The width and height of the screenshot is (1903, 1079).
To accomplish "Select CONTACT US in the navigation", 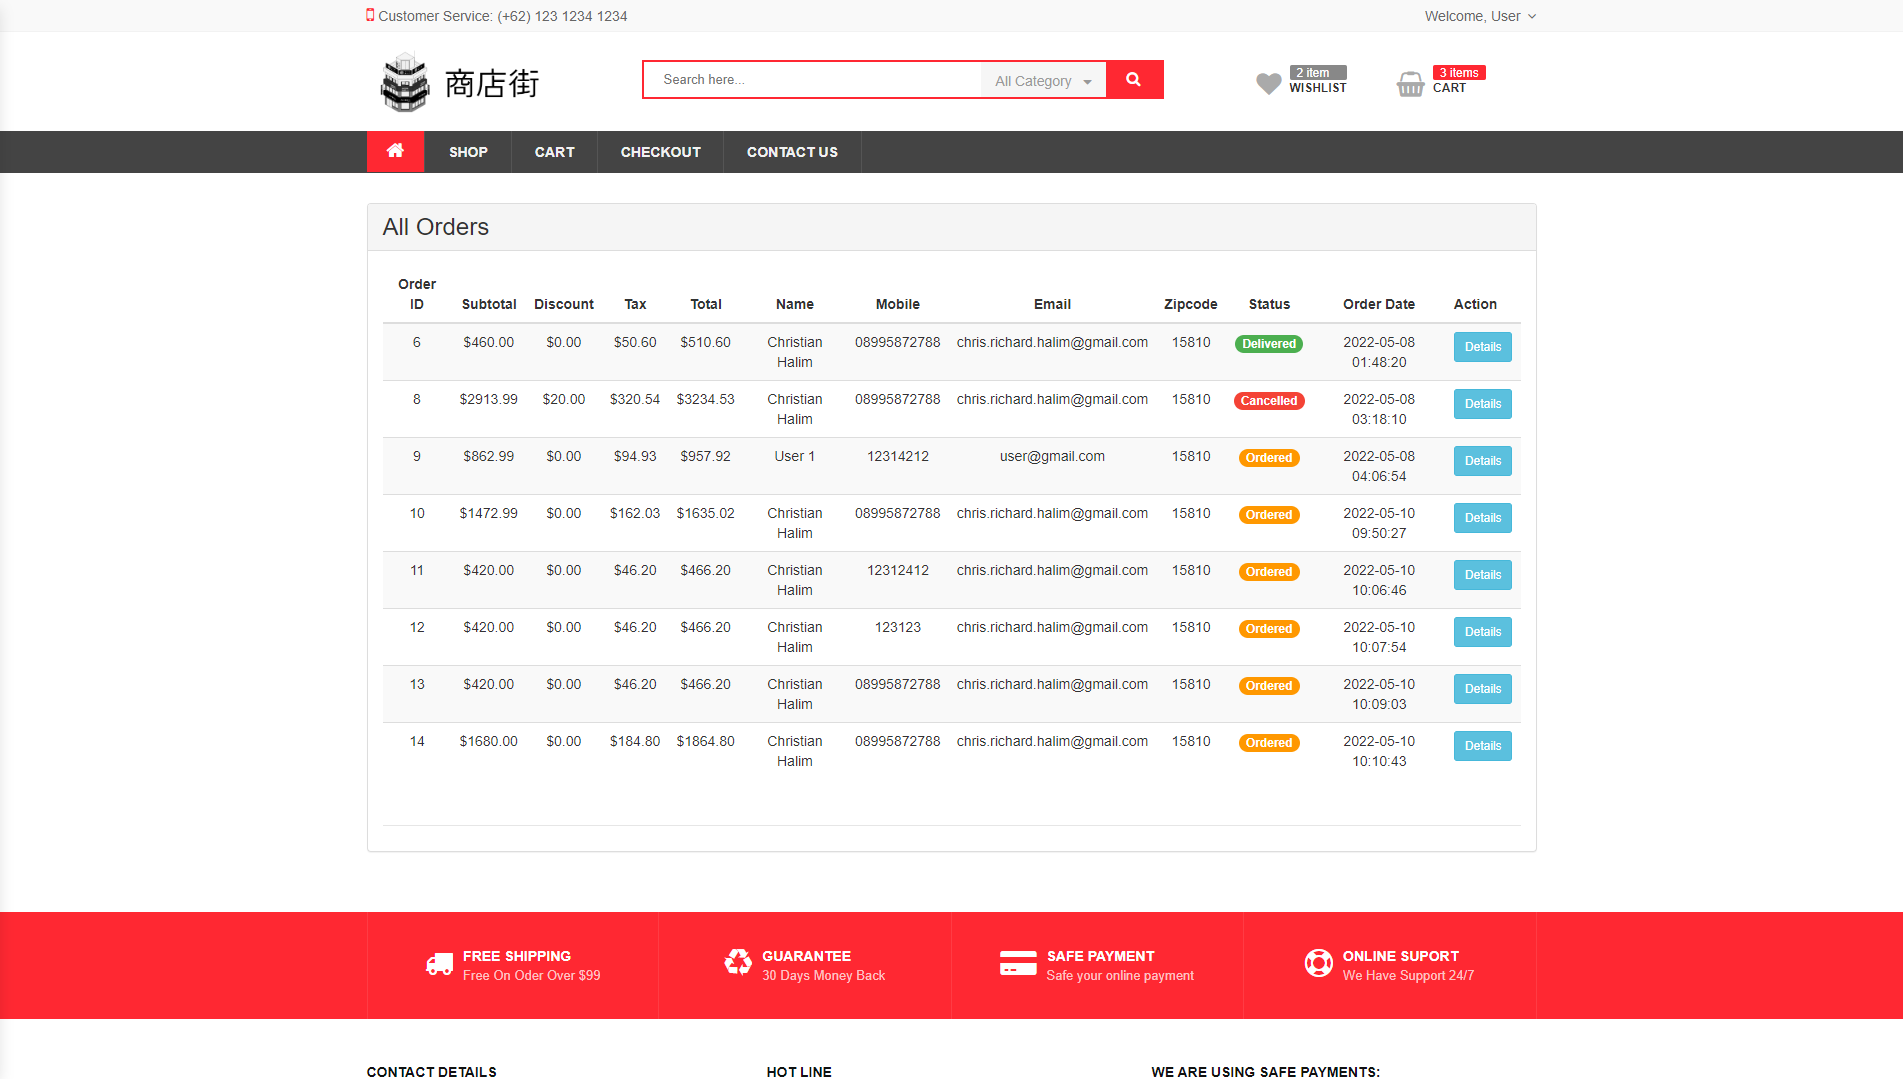I will [x=792, y=152].
